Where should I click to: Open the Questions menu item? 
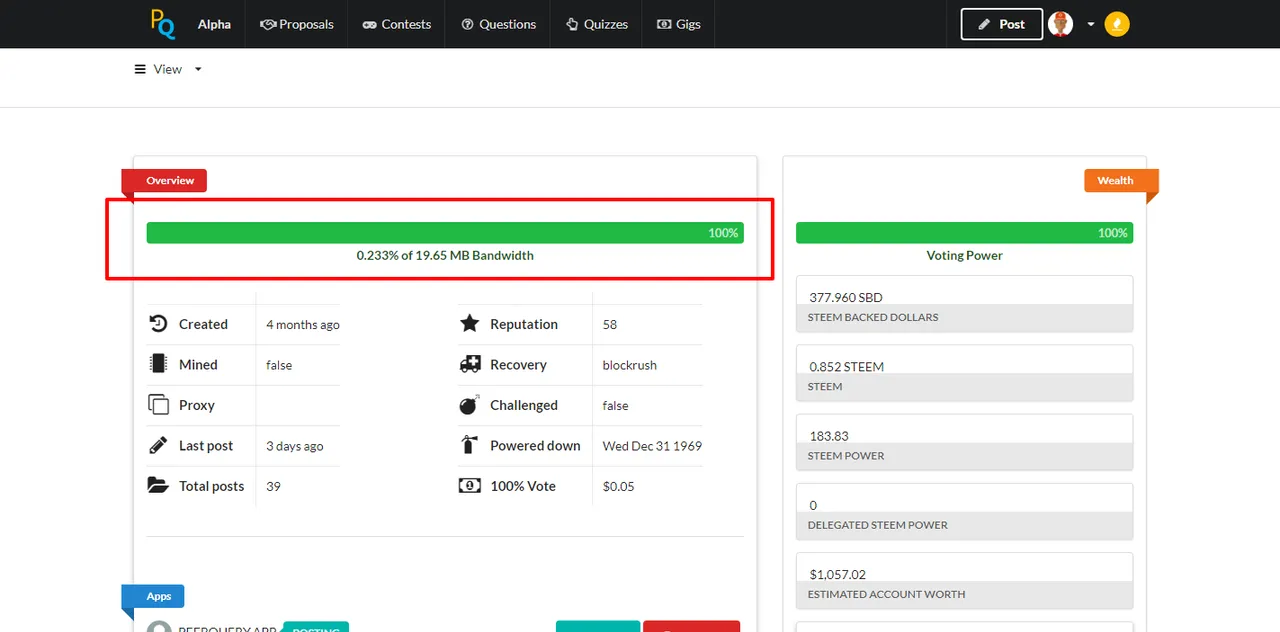click(498, 24)
